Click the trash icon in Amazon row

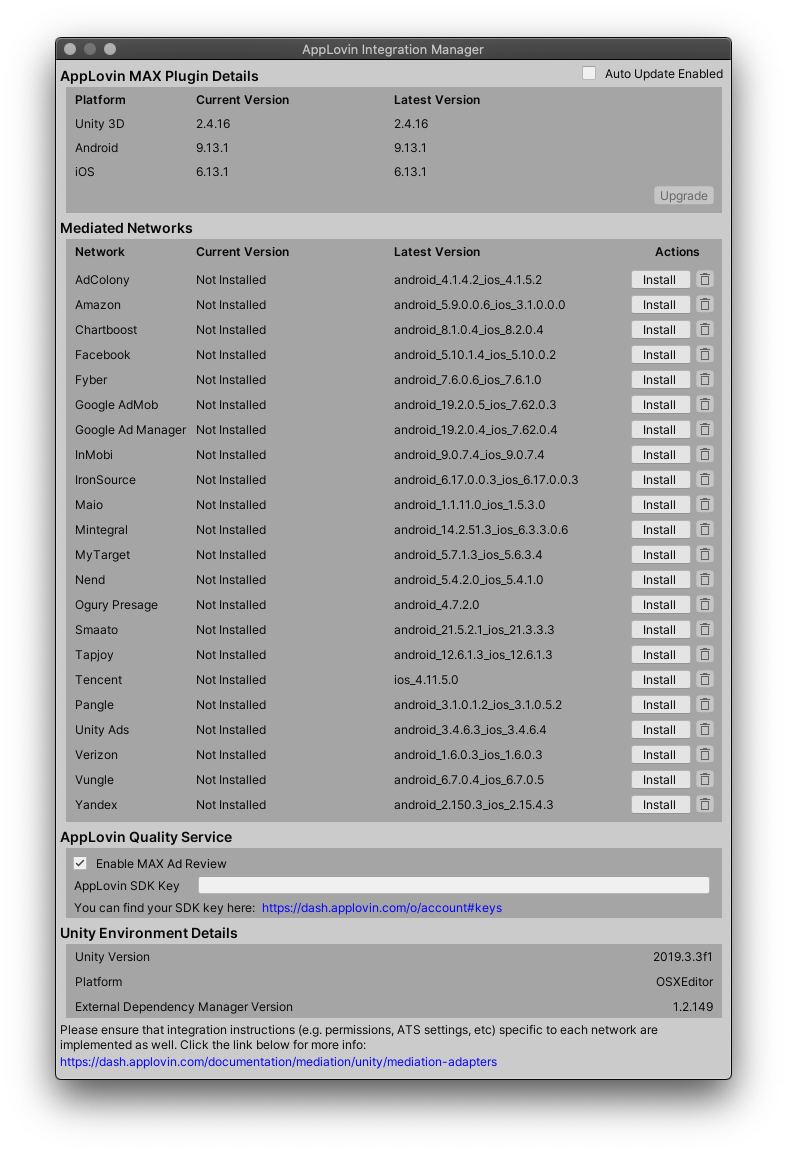(705, 304)
